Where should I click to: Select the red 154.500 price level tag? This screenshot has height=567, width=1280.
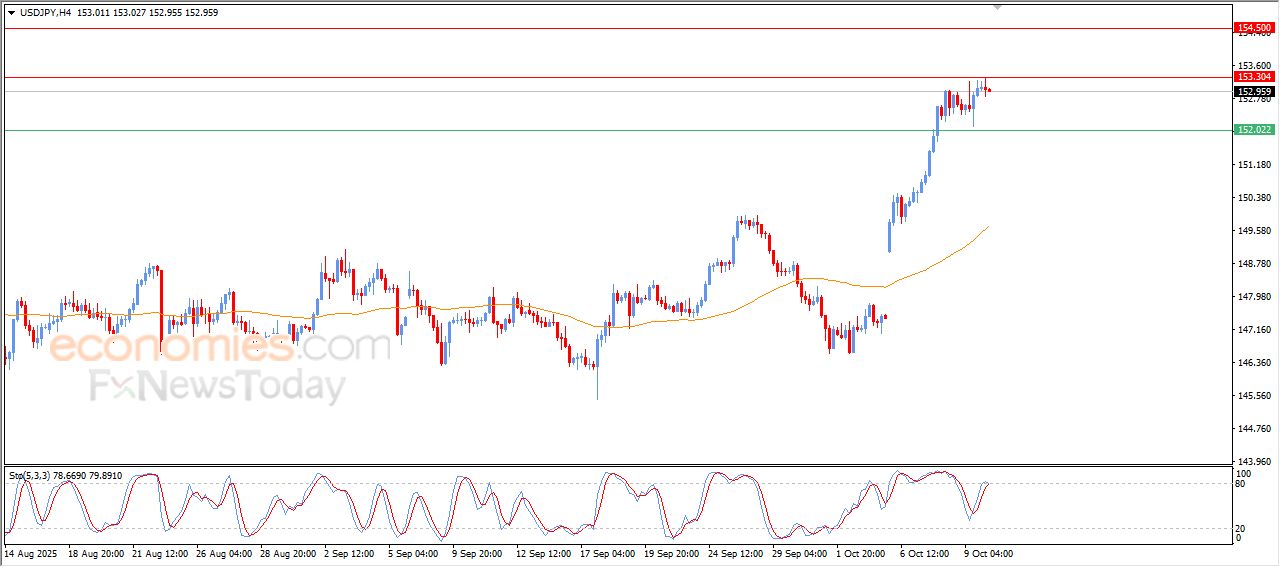1254,28
